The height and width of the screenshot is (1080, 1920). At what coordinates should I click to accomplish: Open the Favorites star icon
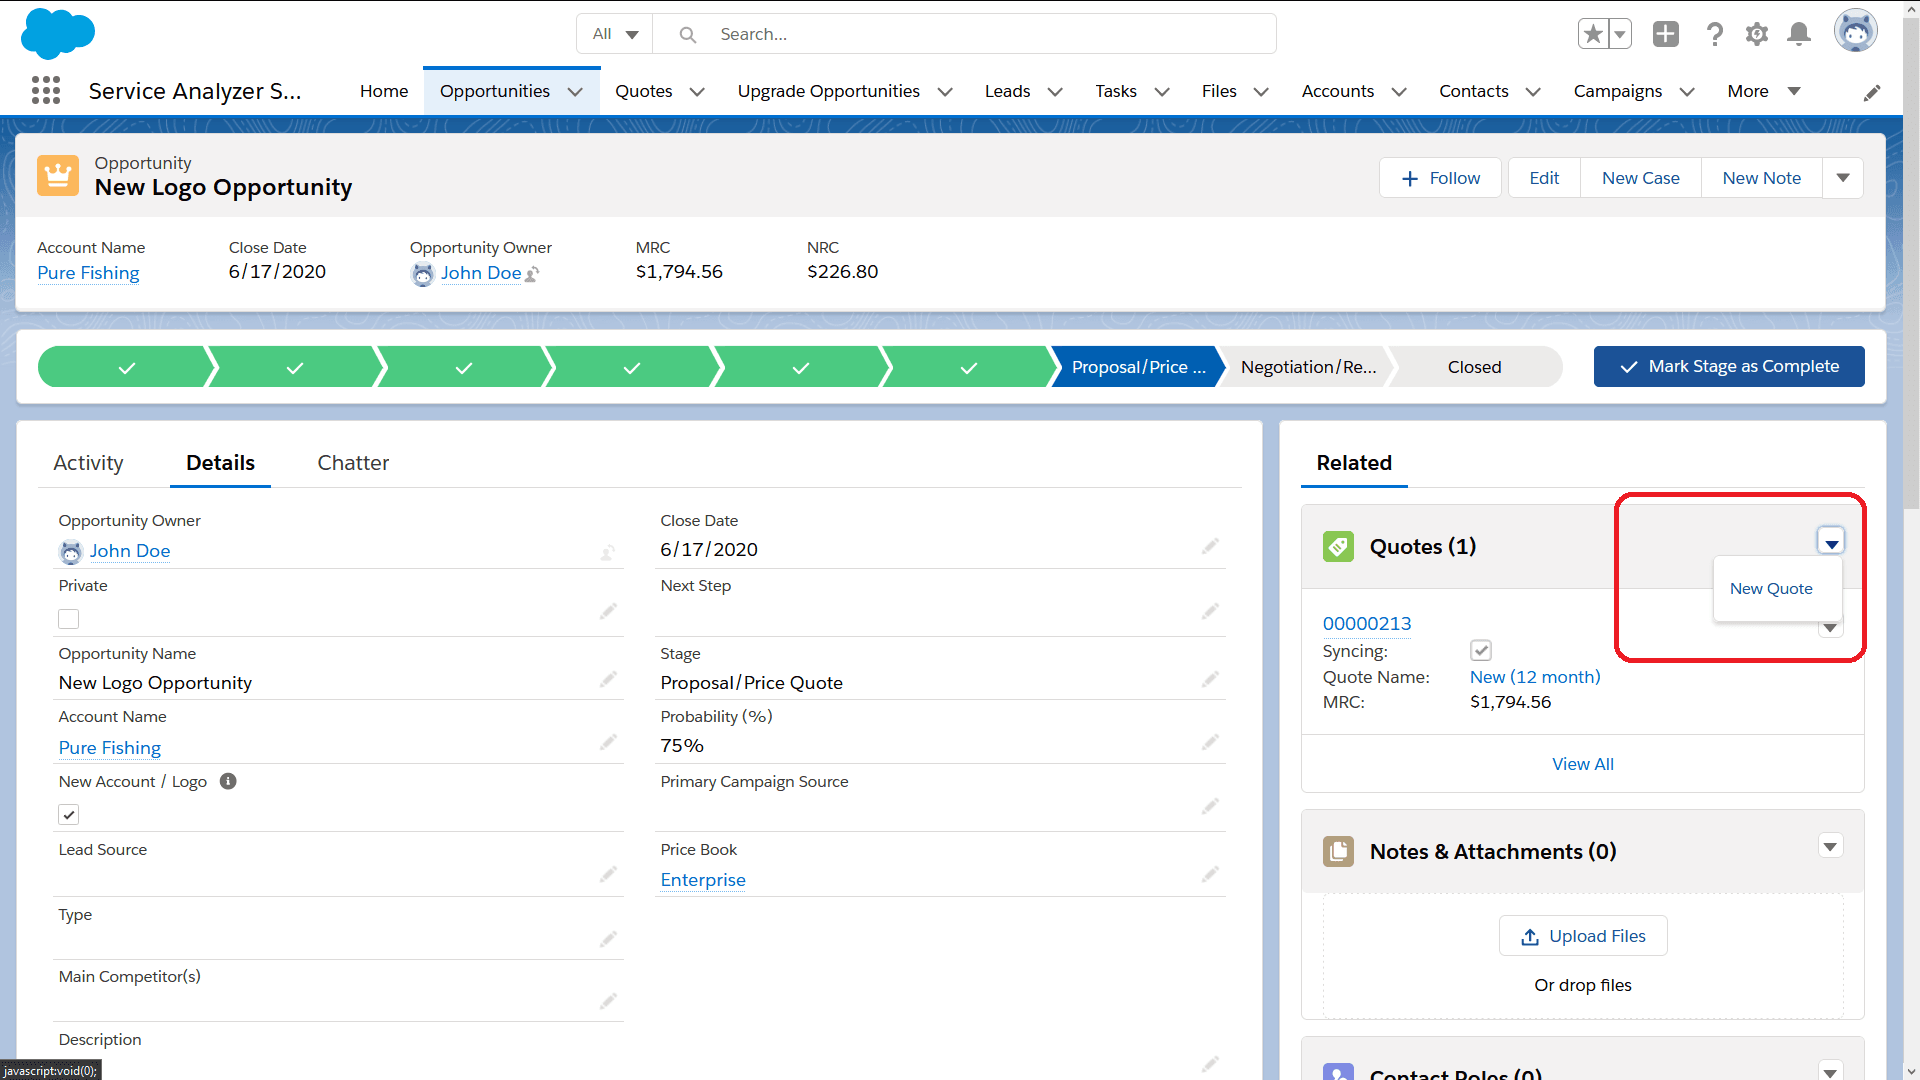(x=1593, y=34)
